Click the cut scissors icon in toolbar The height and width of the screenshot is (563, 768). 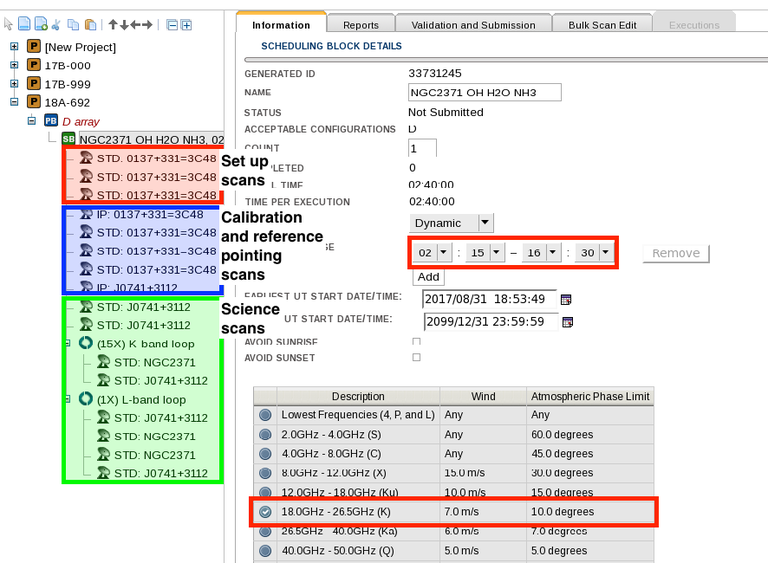click(56, 24)
